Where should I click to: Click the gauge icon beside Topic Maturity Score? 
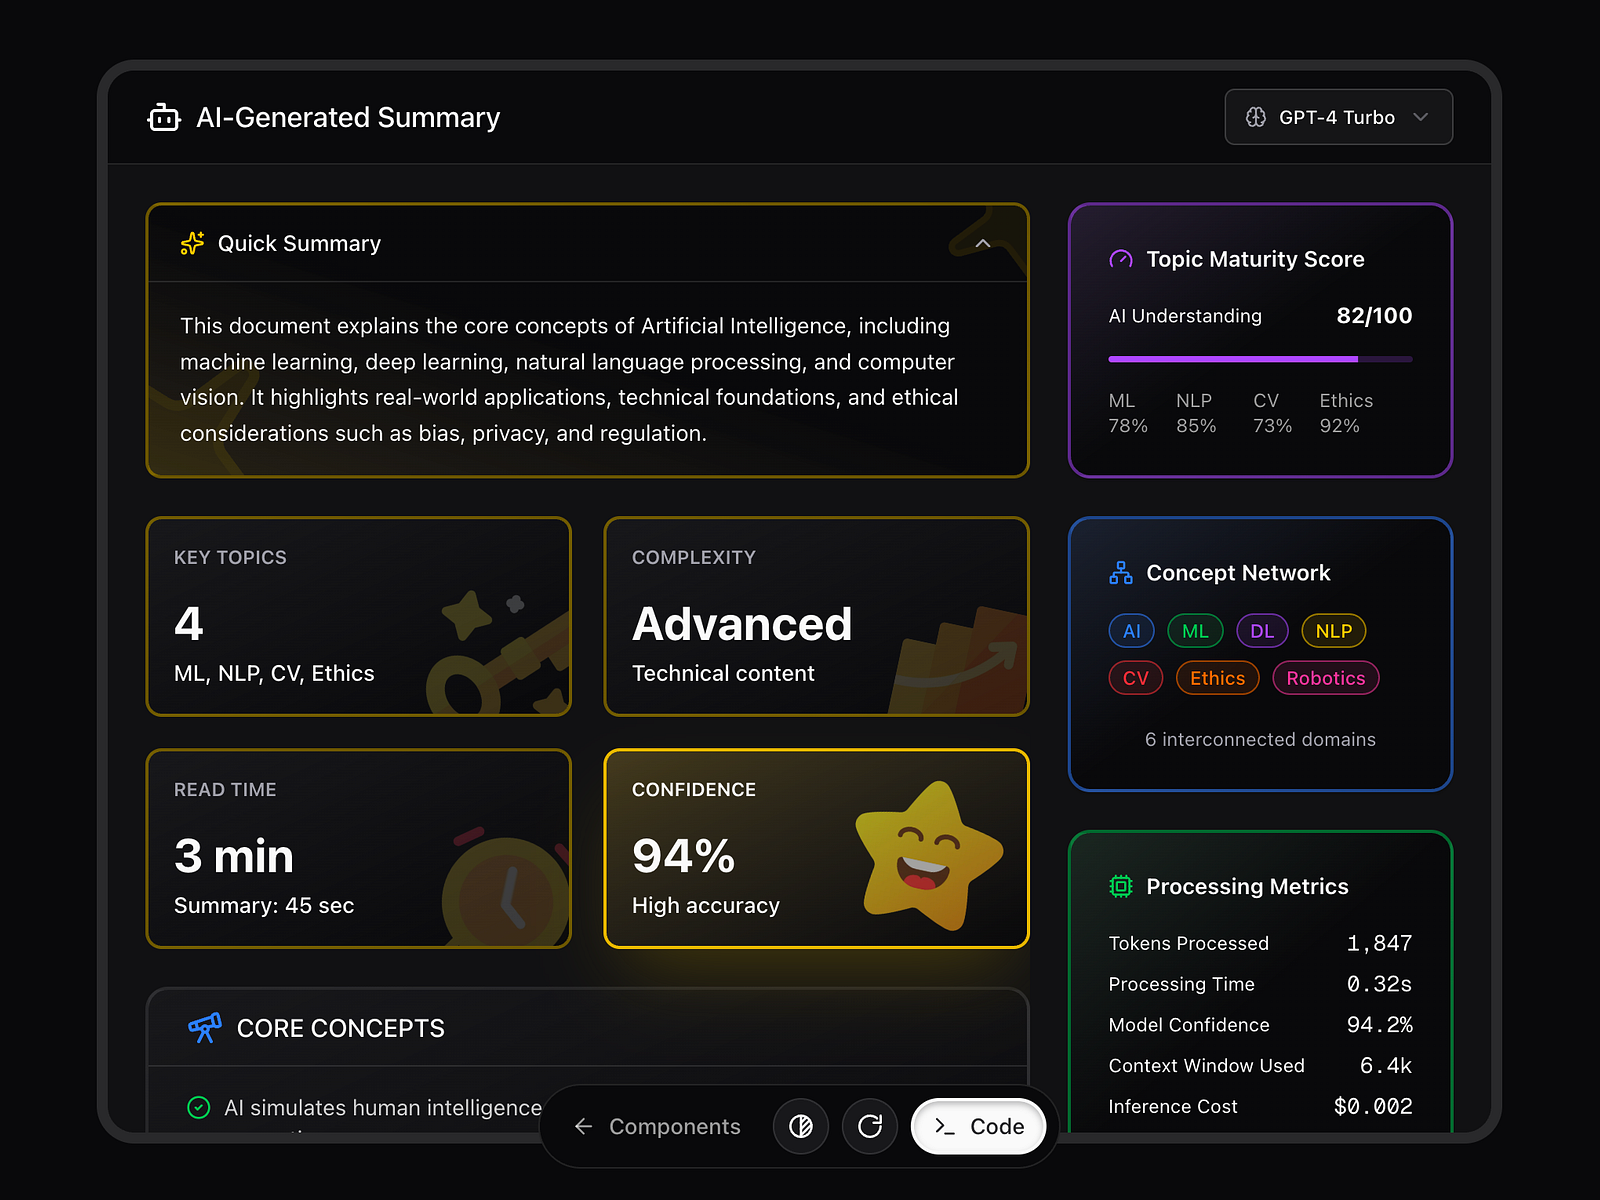tap(1121, 259)
